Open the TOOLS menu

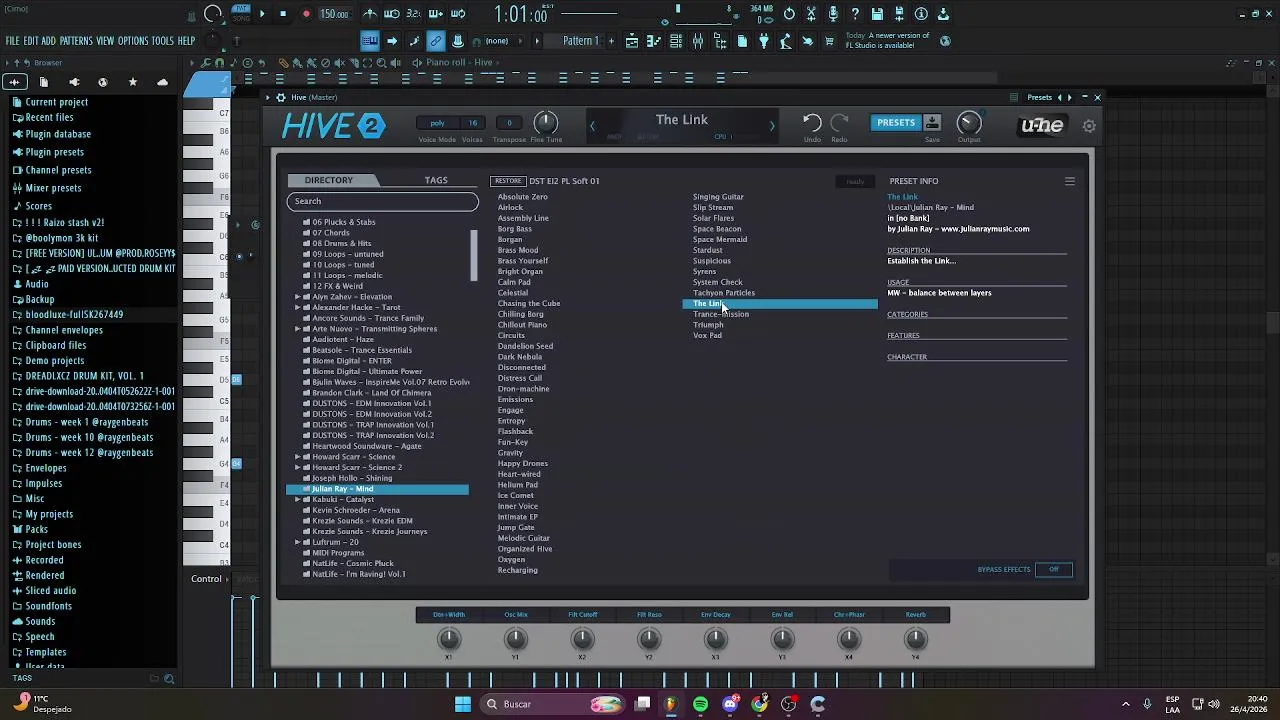click(163, 41)
